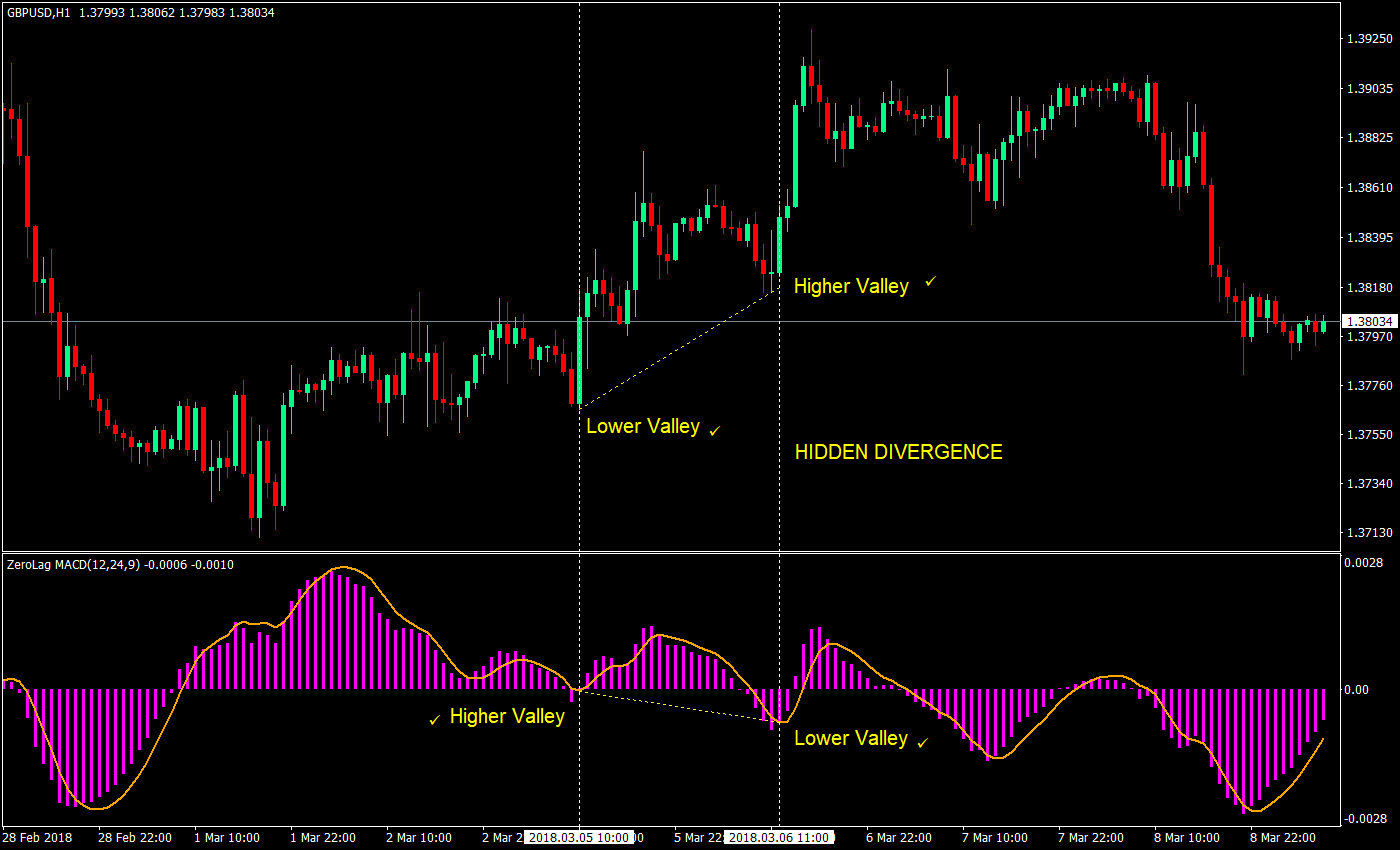Click the 28 Feb 2018 date label
Viewport: 1400px width, 850px height.
pyautogui.click(x=37, y=838)
